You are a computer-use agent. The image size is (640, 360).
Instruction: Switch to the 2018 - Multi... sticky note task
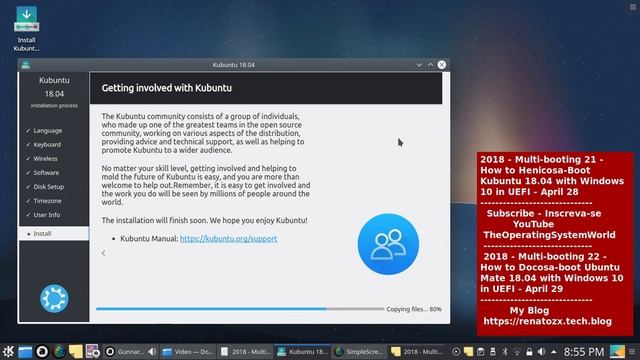(417, 351)
